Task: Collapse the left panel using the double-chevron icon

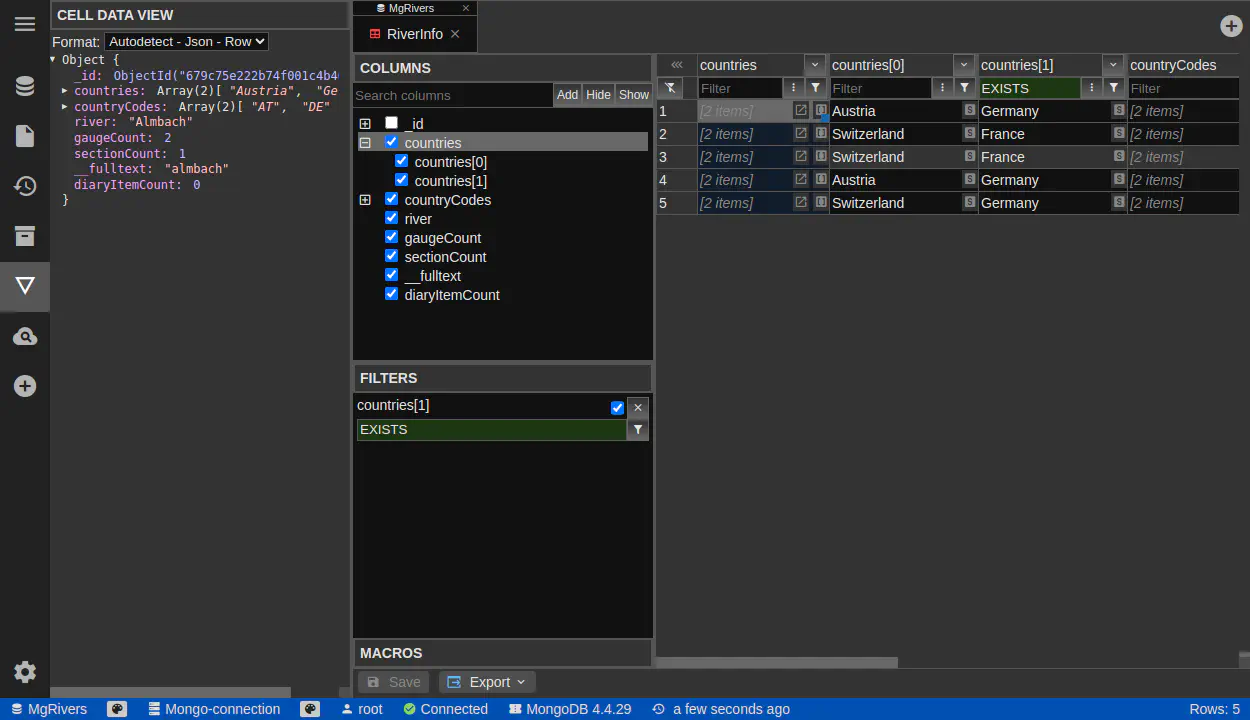Action: [x=677, y=65]
